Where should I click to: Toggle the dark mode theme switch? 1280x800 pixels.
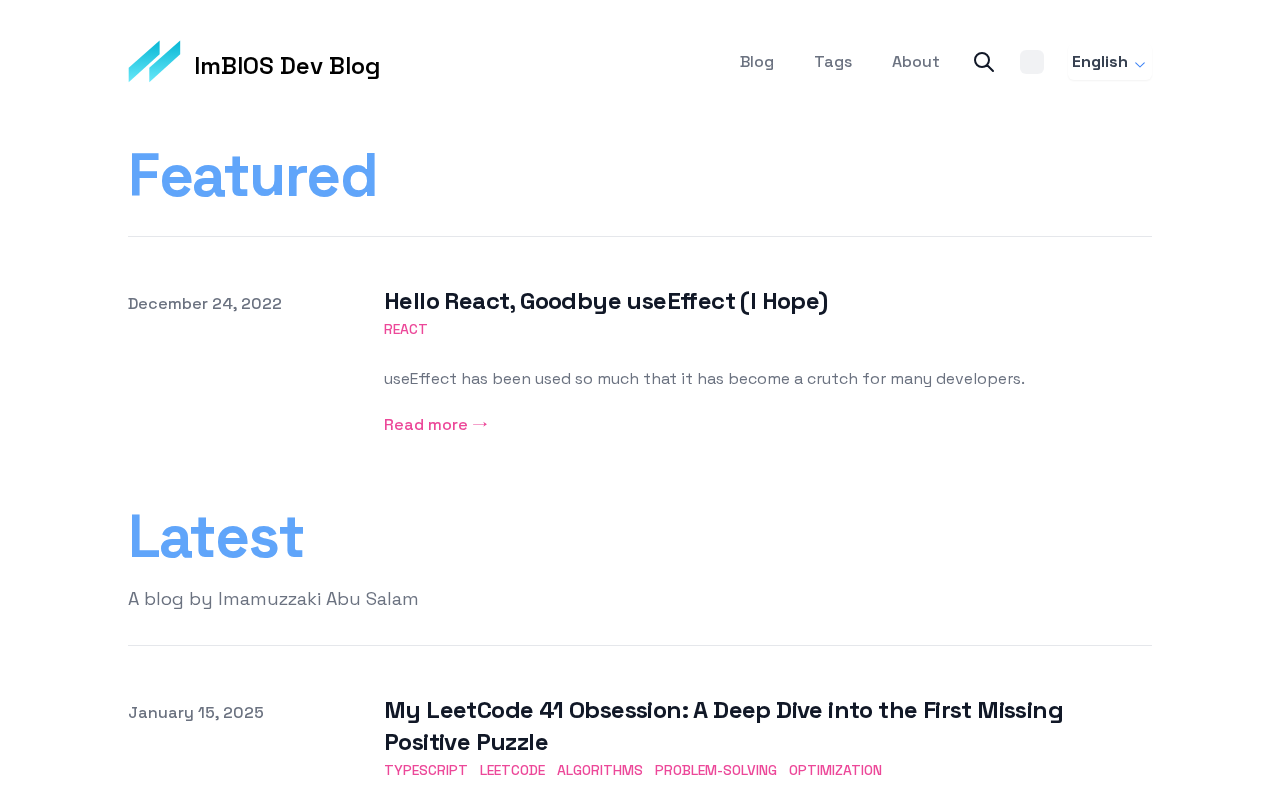pos(1032,62)
